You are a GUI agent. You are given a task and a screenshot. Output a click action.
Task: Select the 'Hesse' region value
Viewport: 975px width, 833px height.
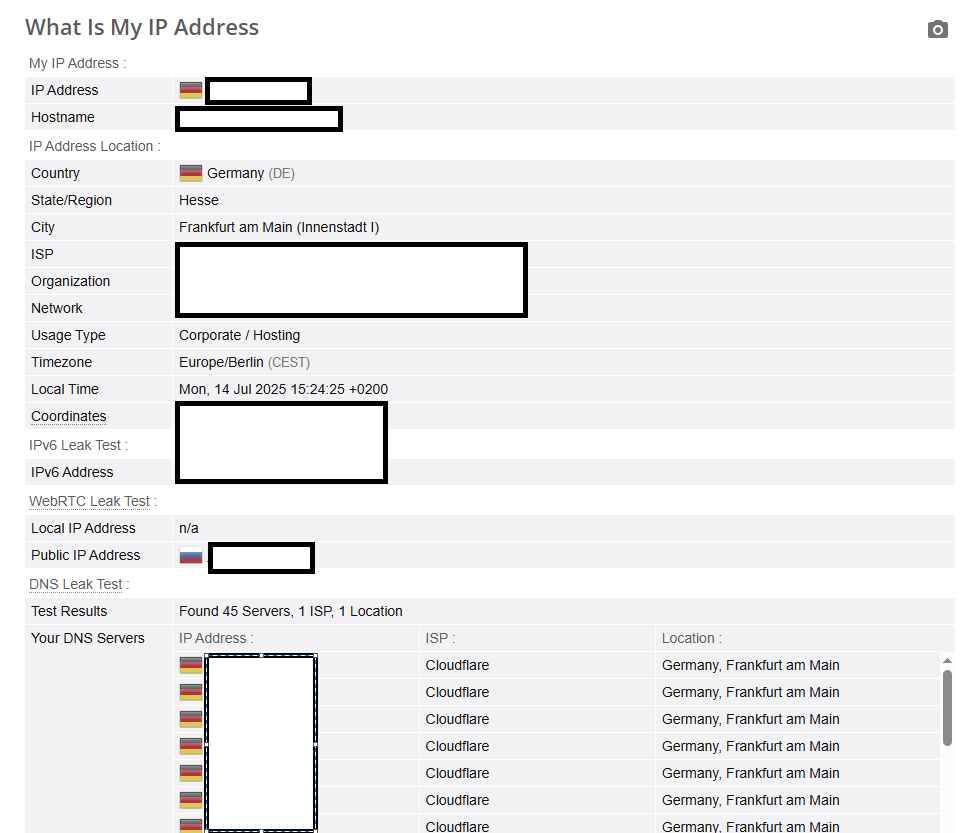(199, 200)
